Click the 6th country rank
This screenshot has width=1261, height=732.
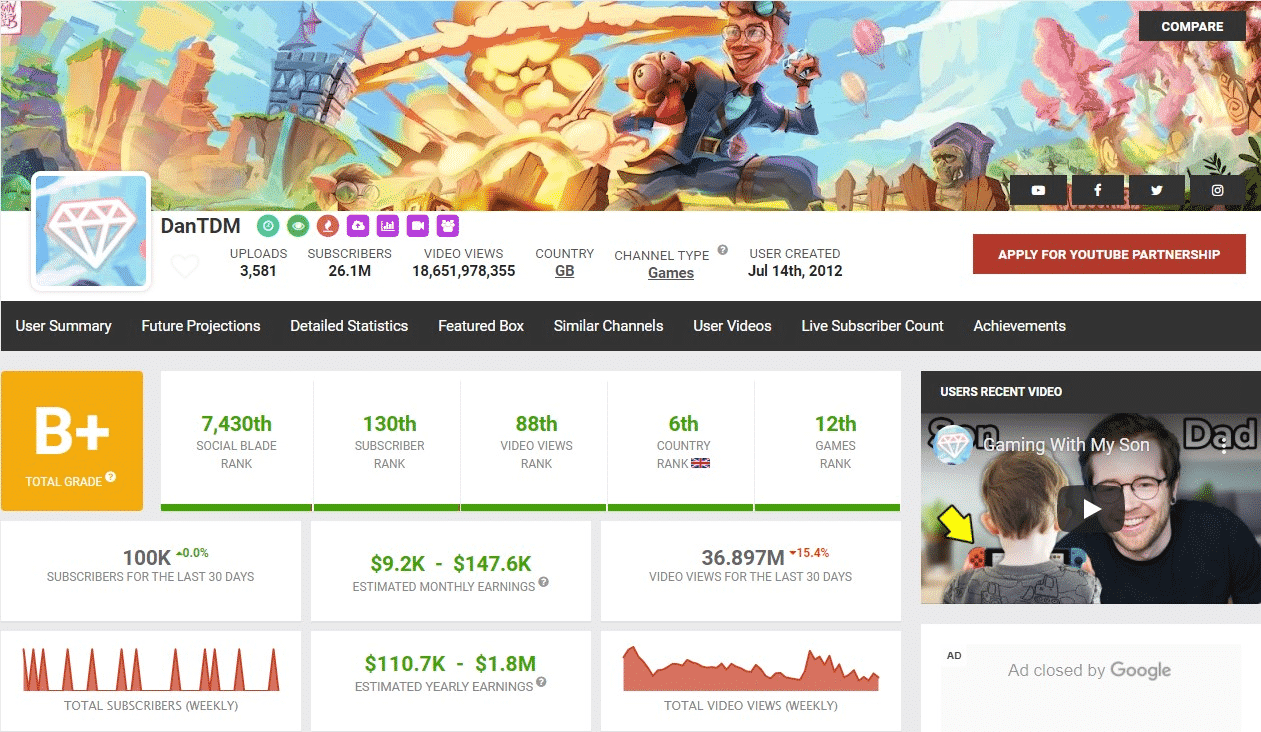click(x=684, y=424)
